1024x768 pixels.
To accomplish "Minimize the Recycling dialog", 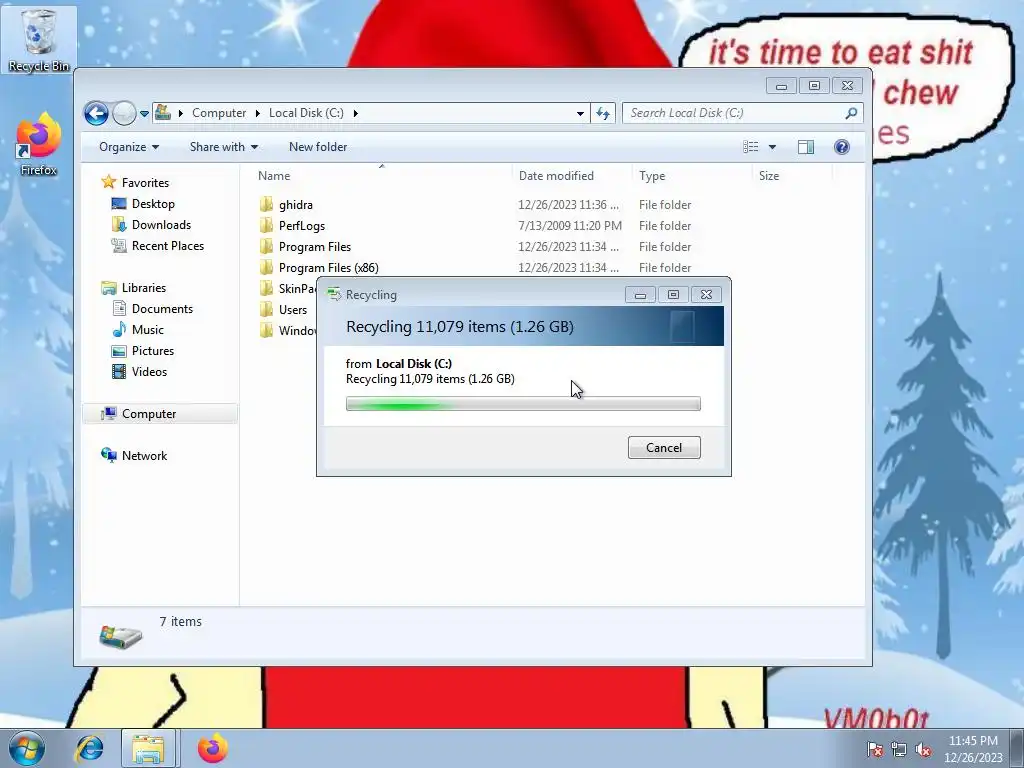I will 640,295.
